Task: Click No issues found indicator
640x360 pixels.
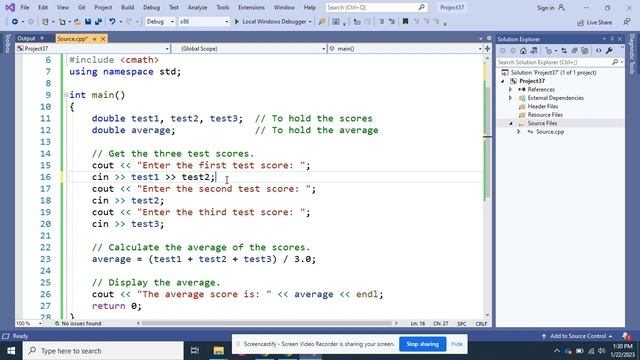Action: (x=78, y=323)
